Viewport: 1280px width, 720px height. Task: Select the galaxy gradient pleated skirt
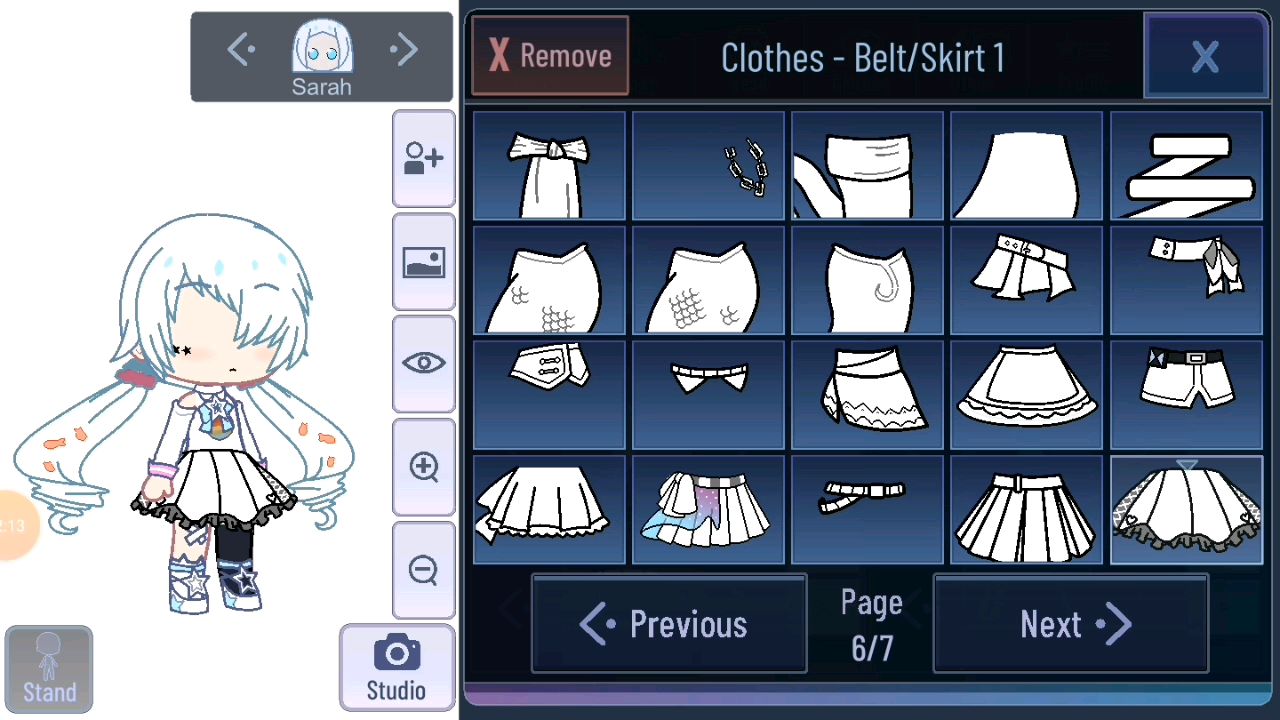click(709, 510)
